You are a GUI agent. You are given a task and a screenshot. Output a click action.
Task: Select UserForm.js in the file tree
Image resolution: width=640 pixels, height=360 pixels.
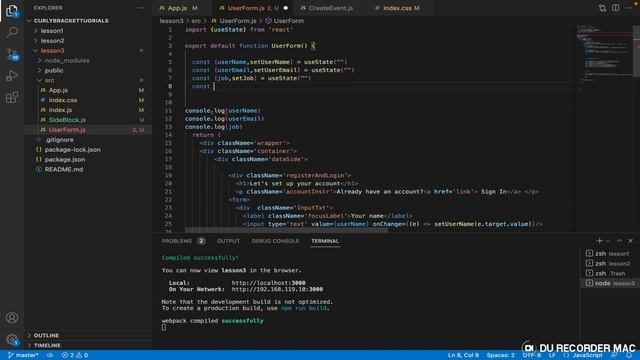[88, 130]
